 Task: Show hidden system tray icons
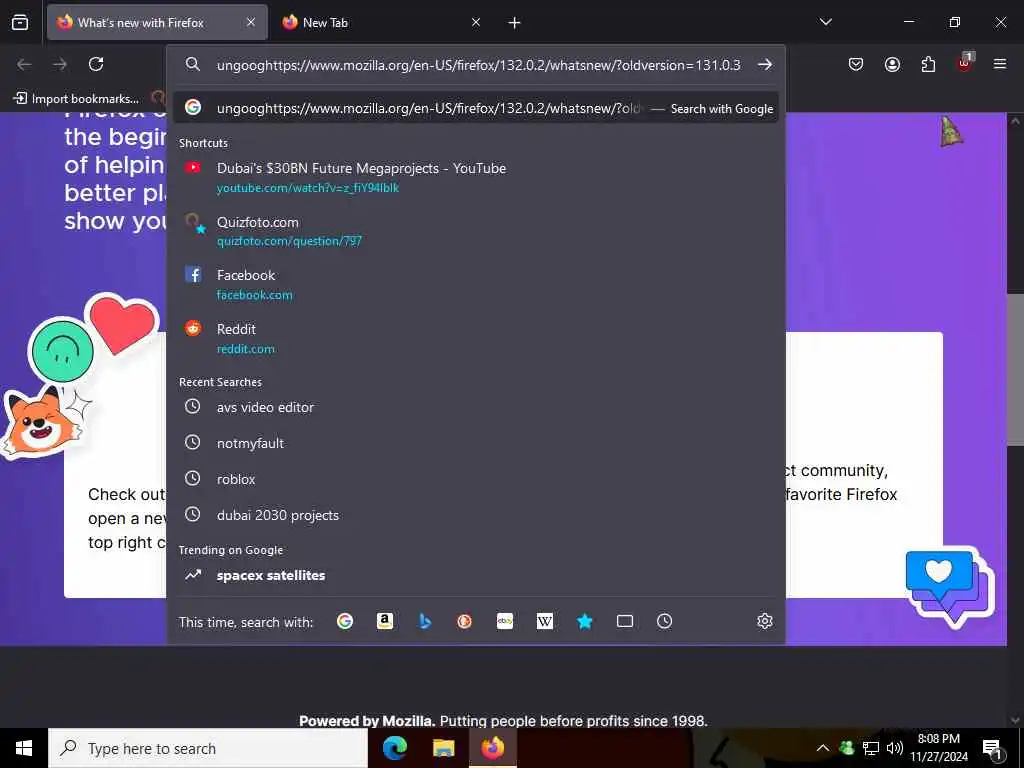tap(823, 748)
